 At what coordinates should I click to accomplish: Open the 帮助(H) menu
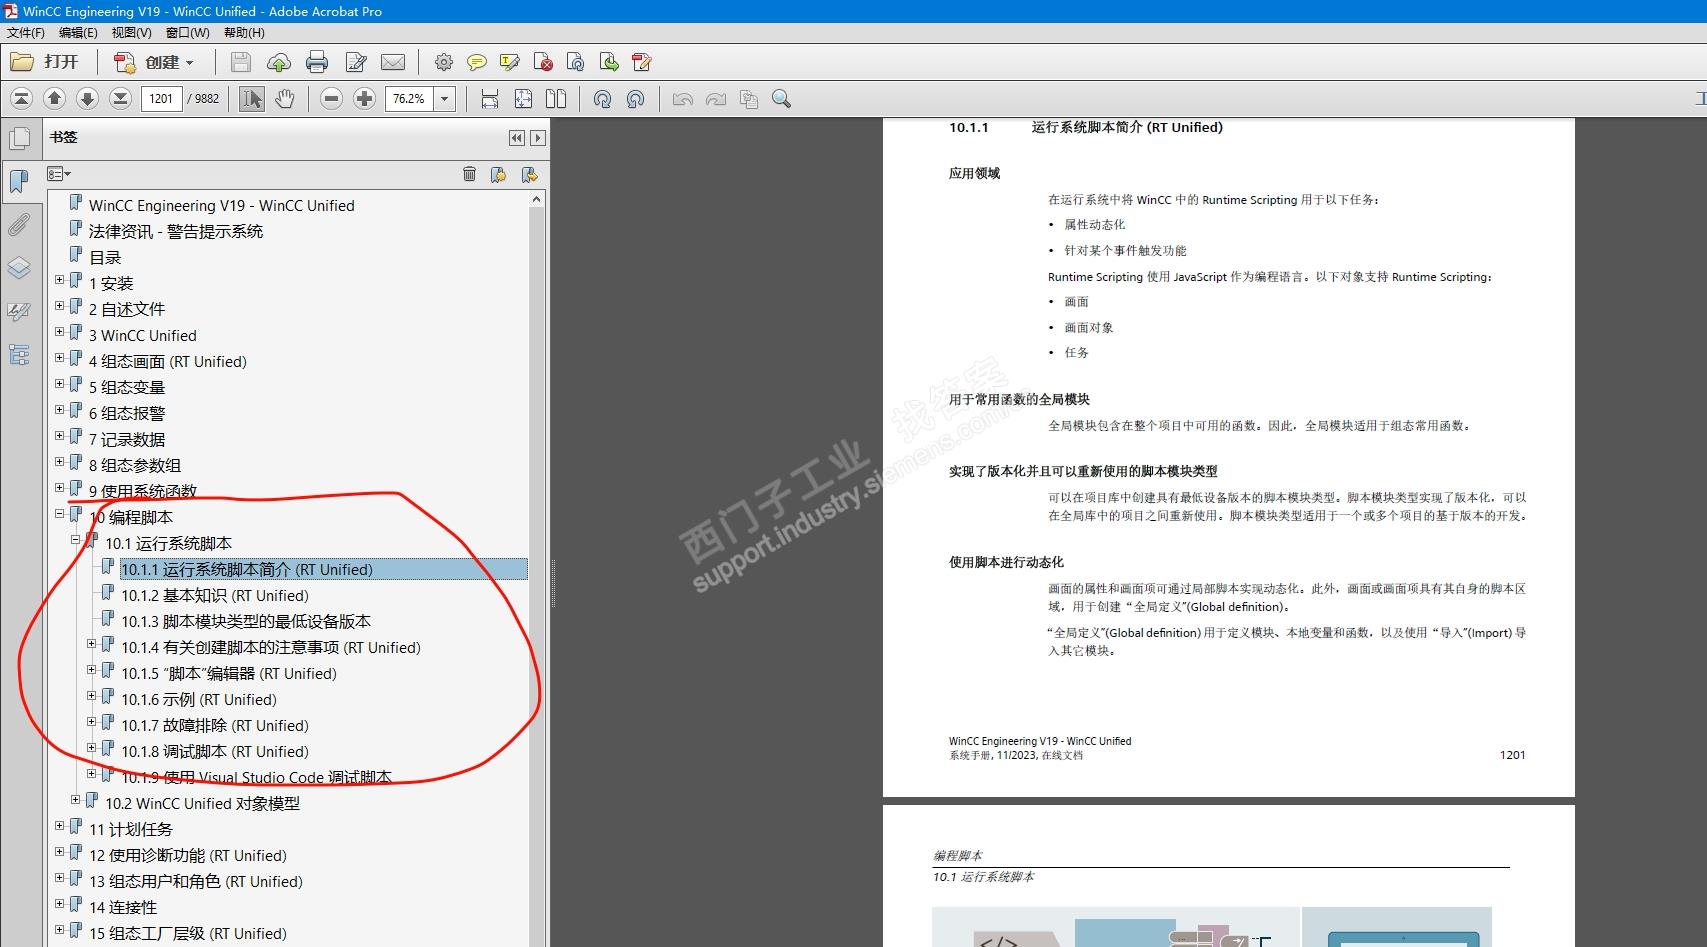(245, 33)
